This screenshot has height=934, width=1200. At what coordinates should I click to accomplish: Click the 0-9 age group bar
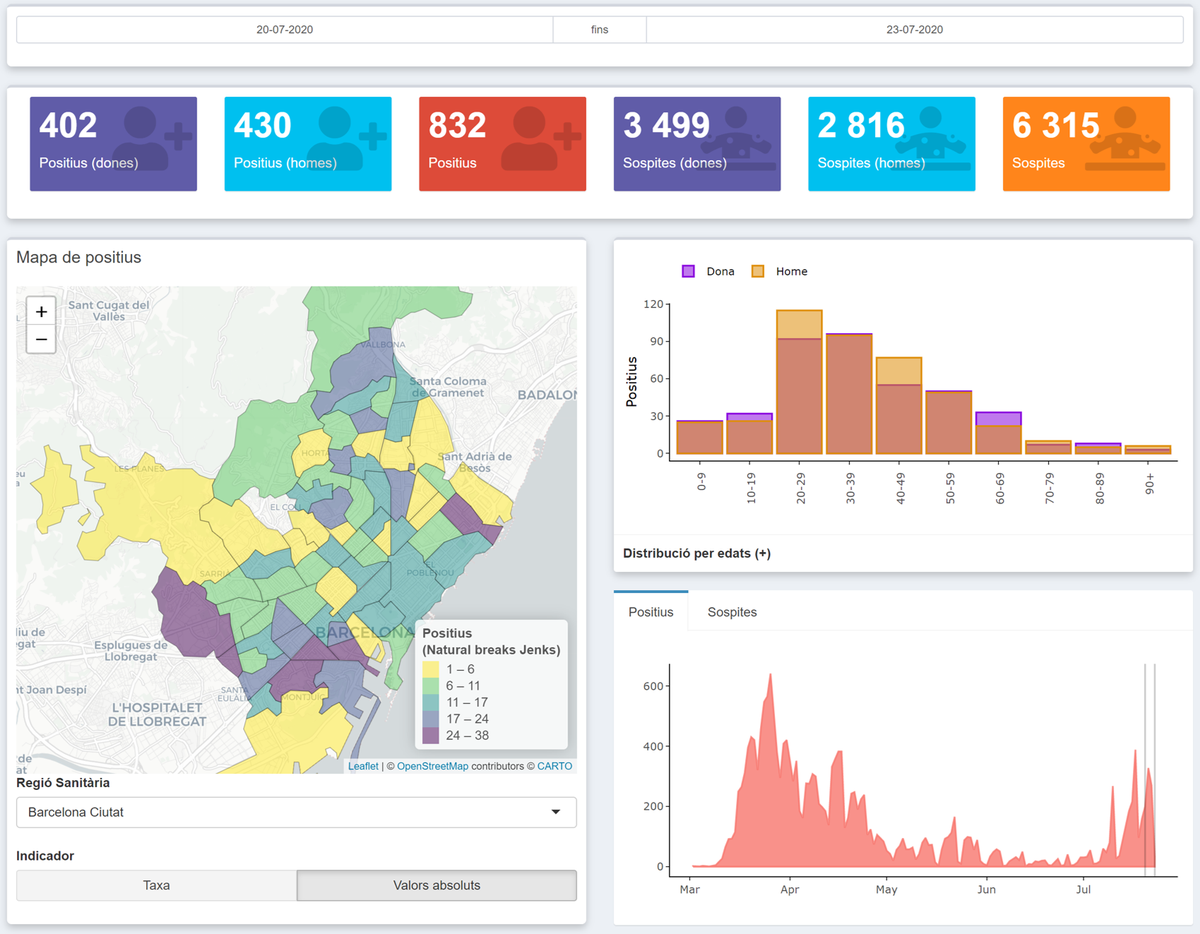700,437
